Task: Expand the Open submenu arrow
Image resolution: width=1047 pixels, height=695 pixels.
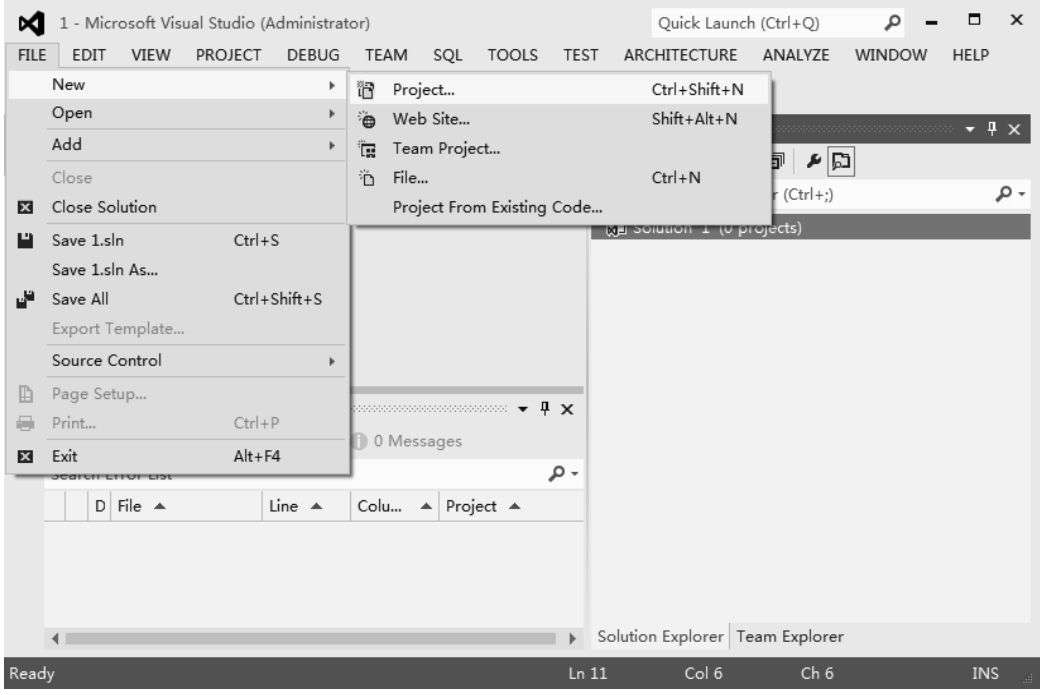Action: pyautogui.click(x=332, y=113)
